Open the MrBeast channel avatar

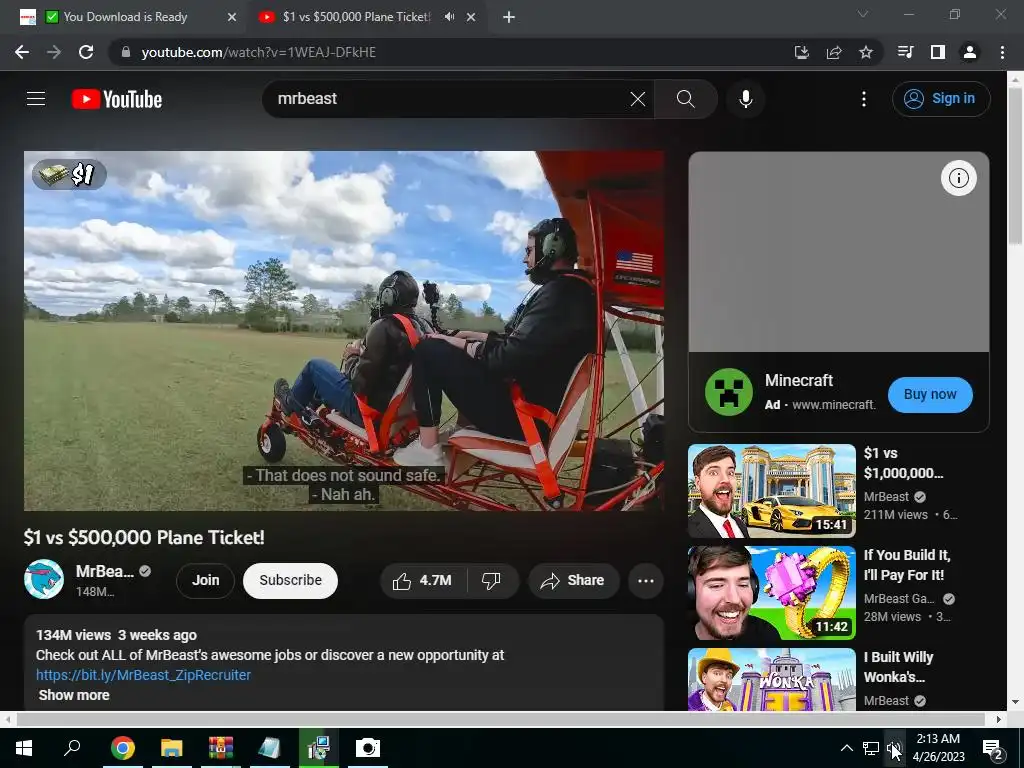pyautogui.click(x=44, y=579)
